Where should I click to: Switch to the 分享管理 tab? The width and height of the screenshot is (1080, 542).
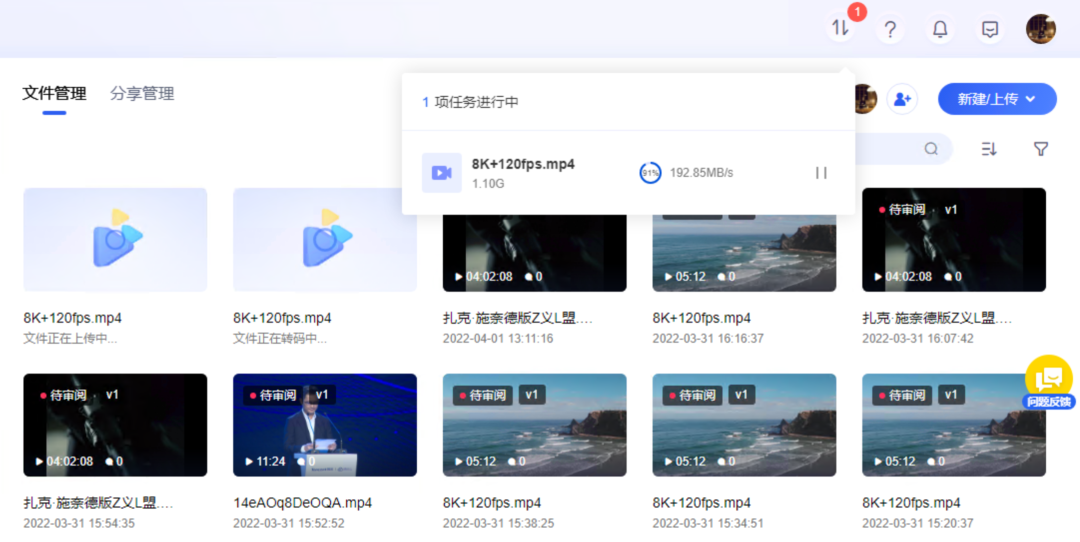tap(142, 94)
